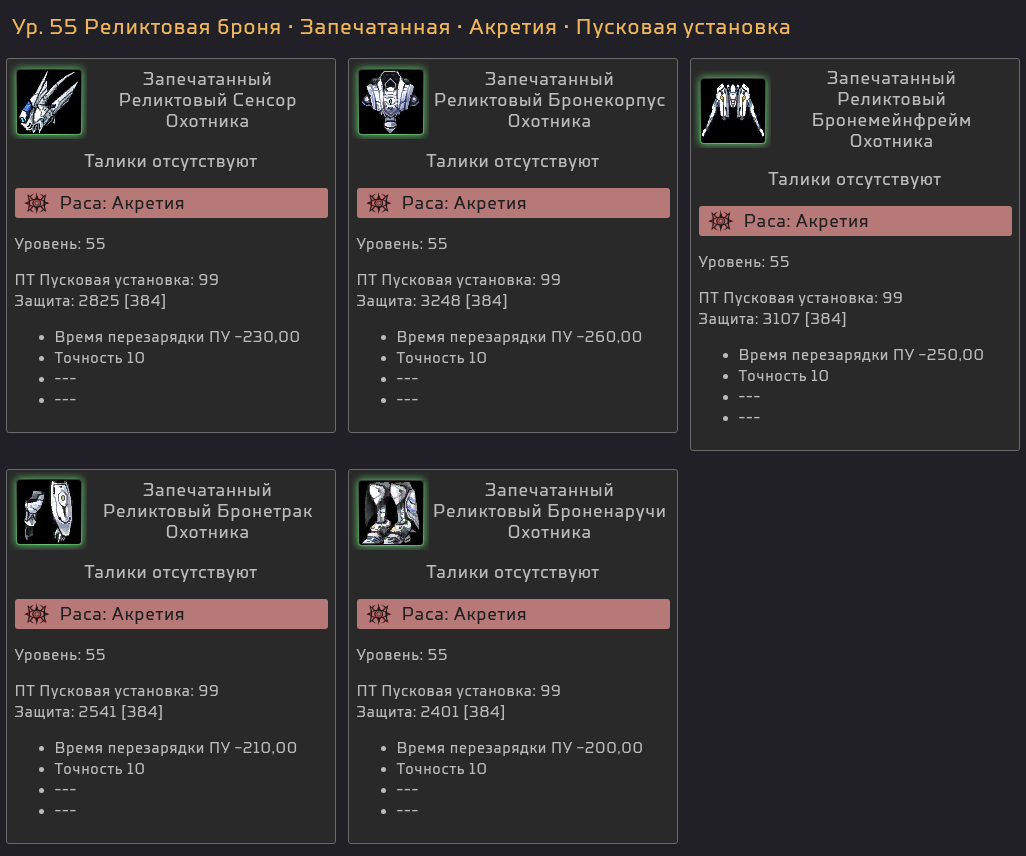Click Уровень: 55 in Сенсор card
The image size is (1026, 856).
point(60,244)
